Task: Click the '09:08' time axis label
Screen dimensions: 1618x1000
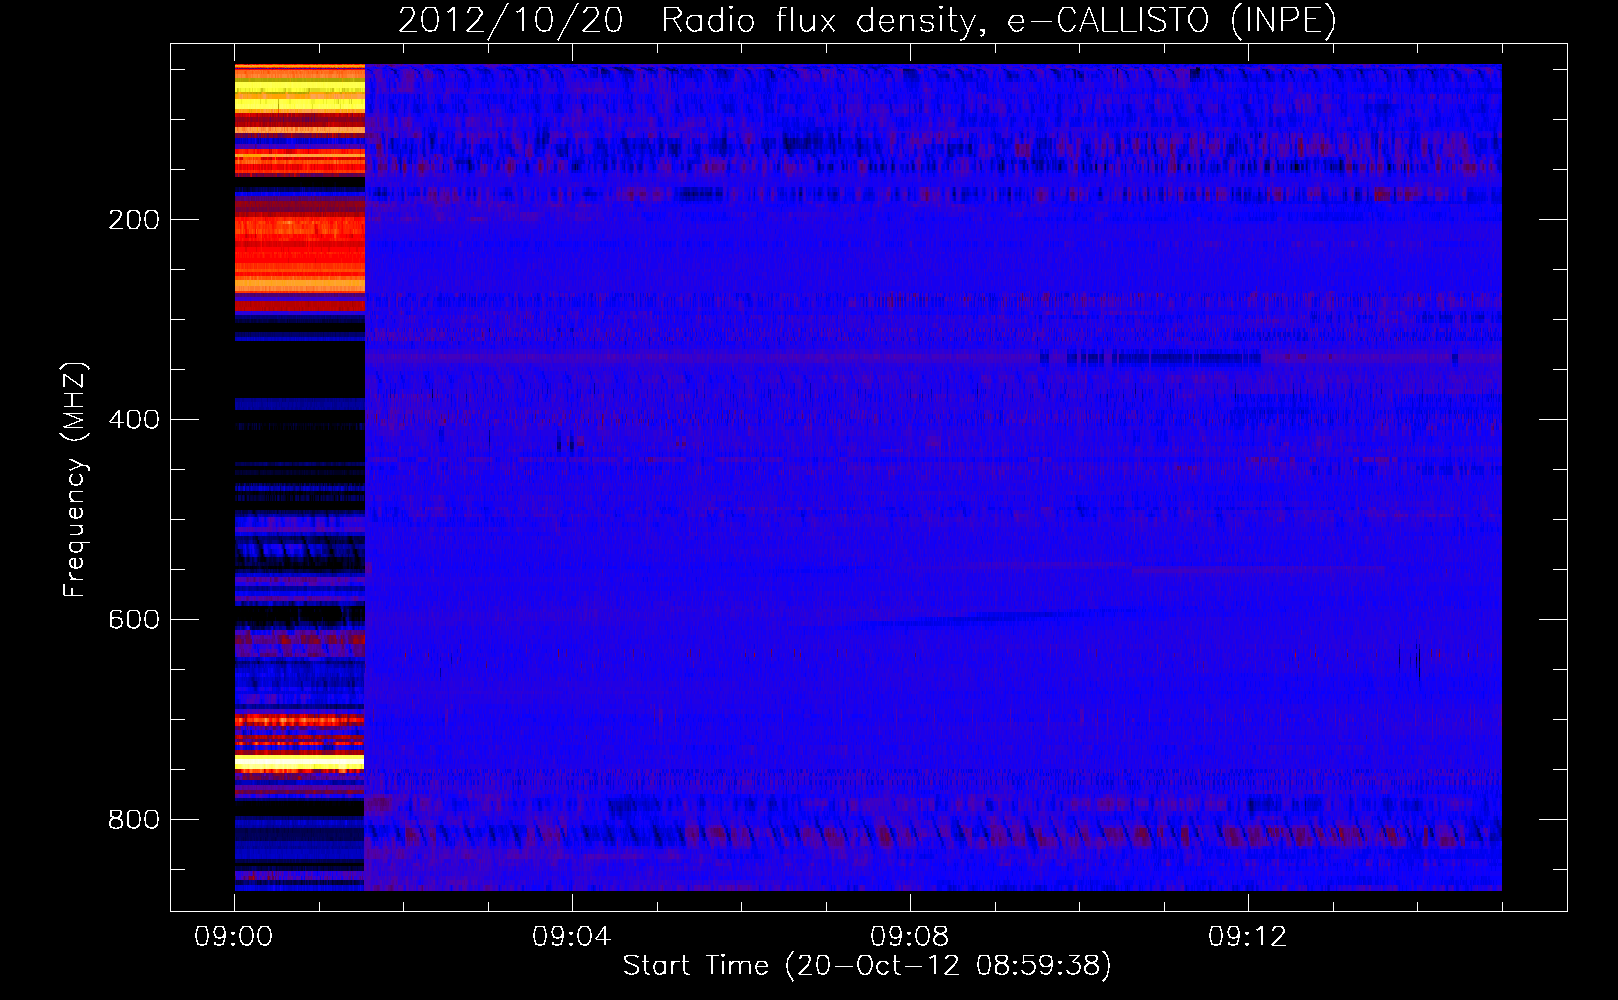Action: (910, 937)
